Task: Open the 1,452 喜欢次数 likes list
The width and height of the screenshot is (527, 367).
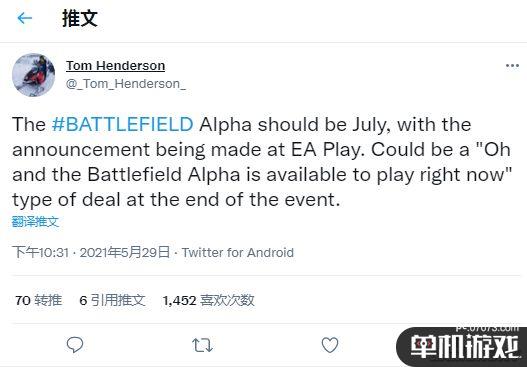Action: (208, 300)
